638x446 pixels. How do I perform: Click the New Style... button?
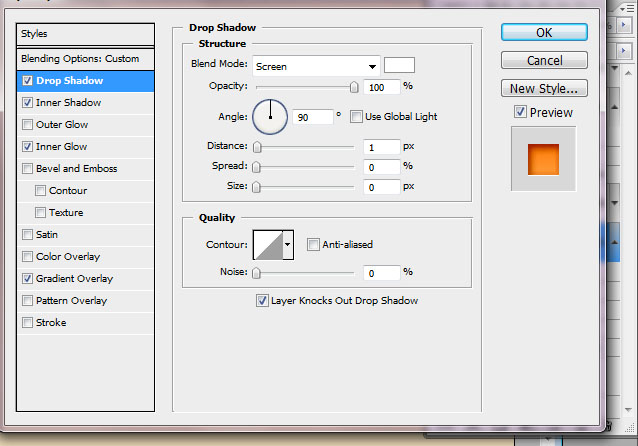click(x=544, y=89)
